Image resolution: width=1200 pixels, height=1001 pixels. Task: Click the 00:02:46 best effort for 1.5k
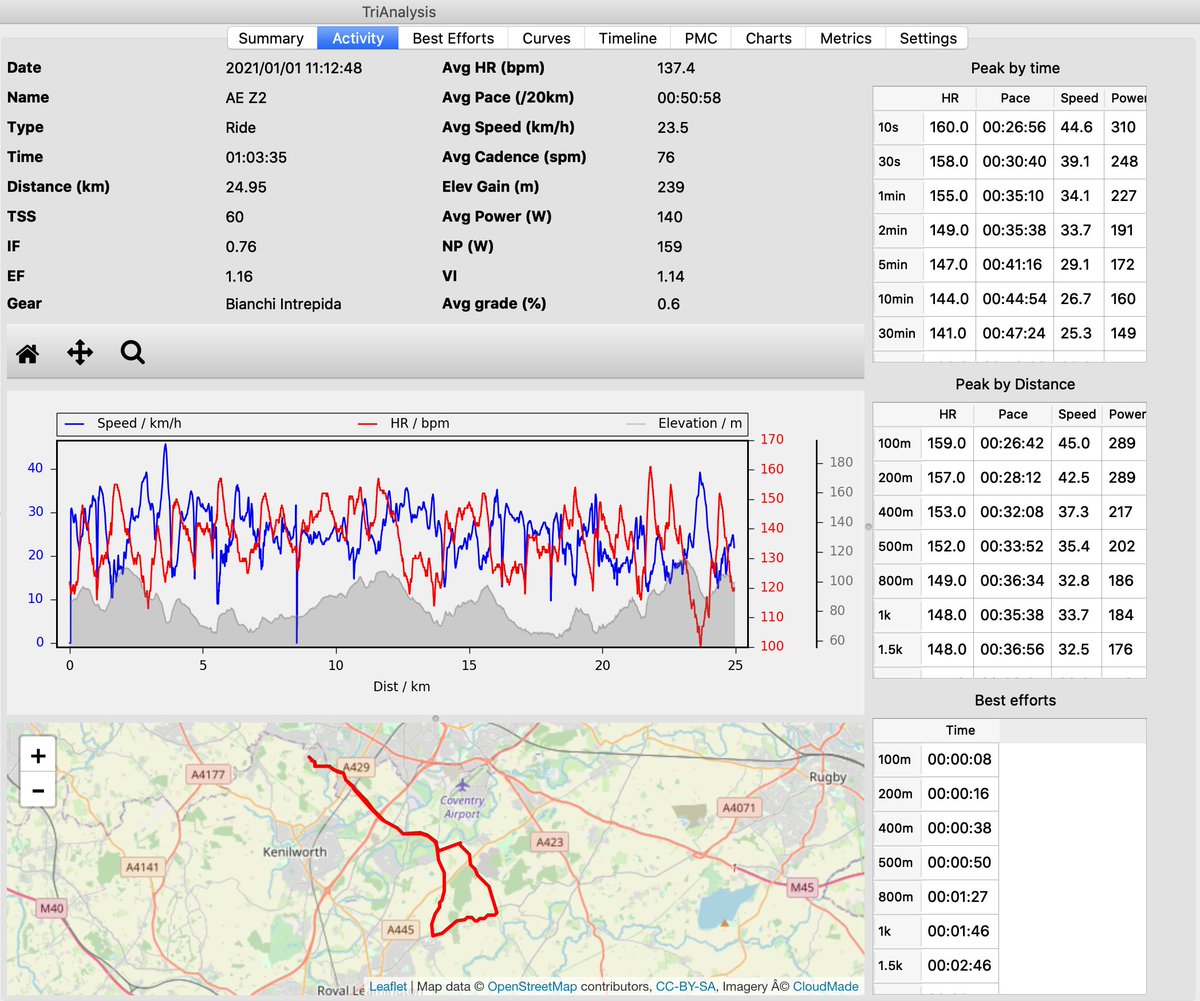[x=960, y=965]
